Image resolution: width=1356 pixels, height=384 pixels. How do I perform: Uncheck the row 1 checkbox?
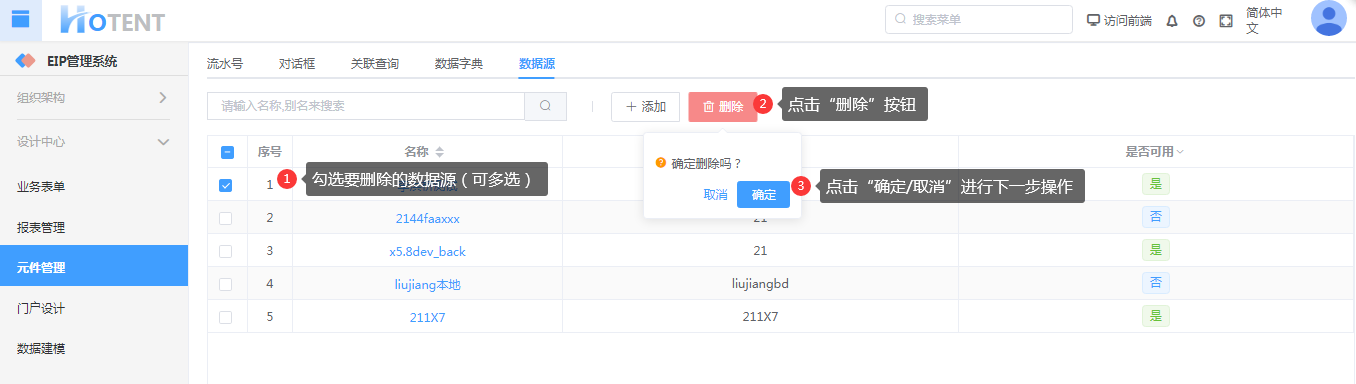tap(226, 185)
